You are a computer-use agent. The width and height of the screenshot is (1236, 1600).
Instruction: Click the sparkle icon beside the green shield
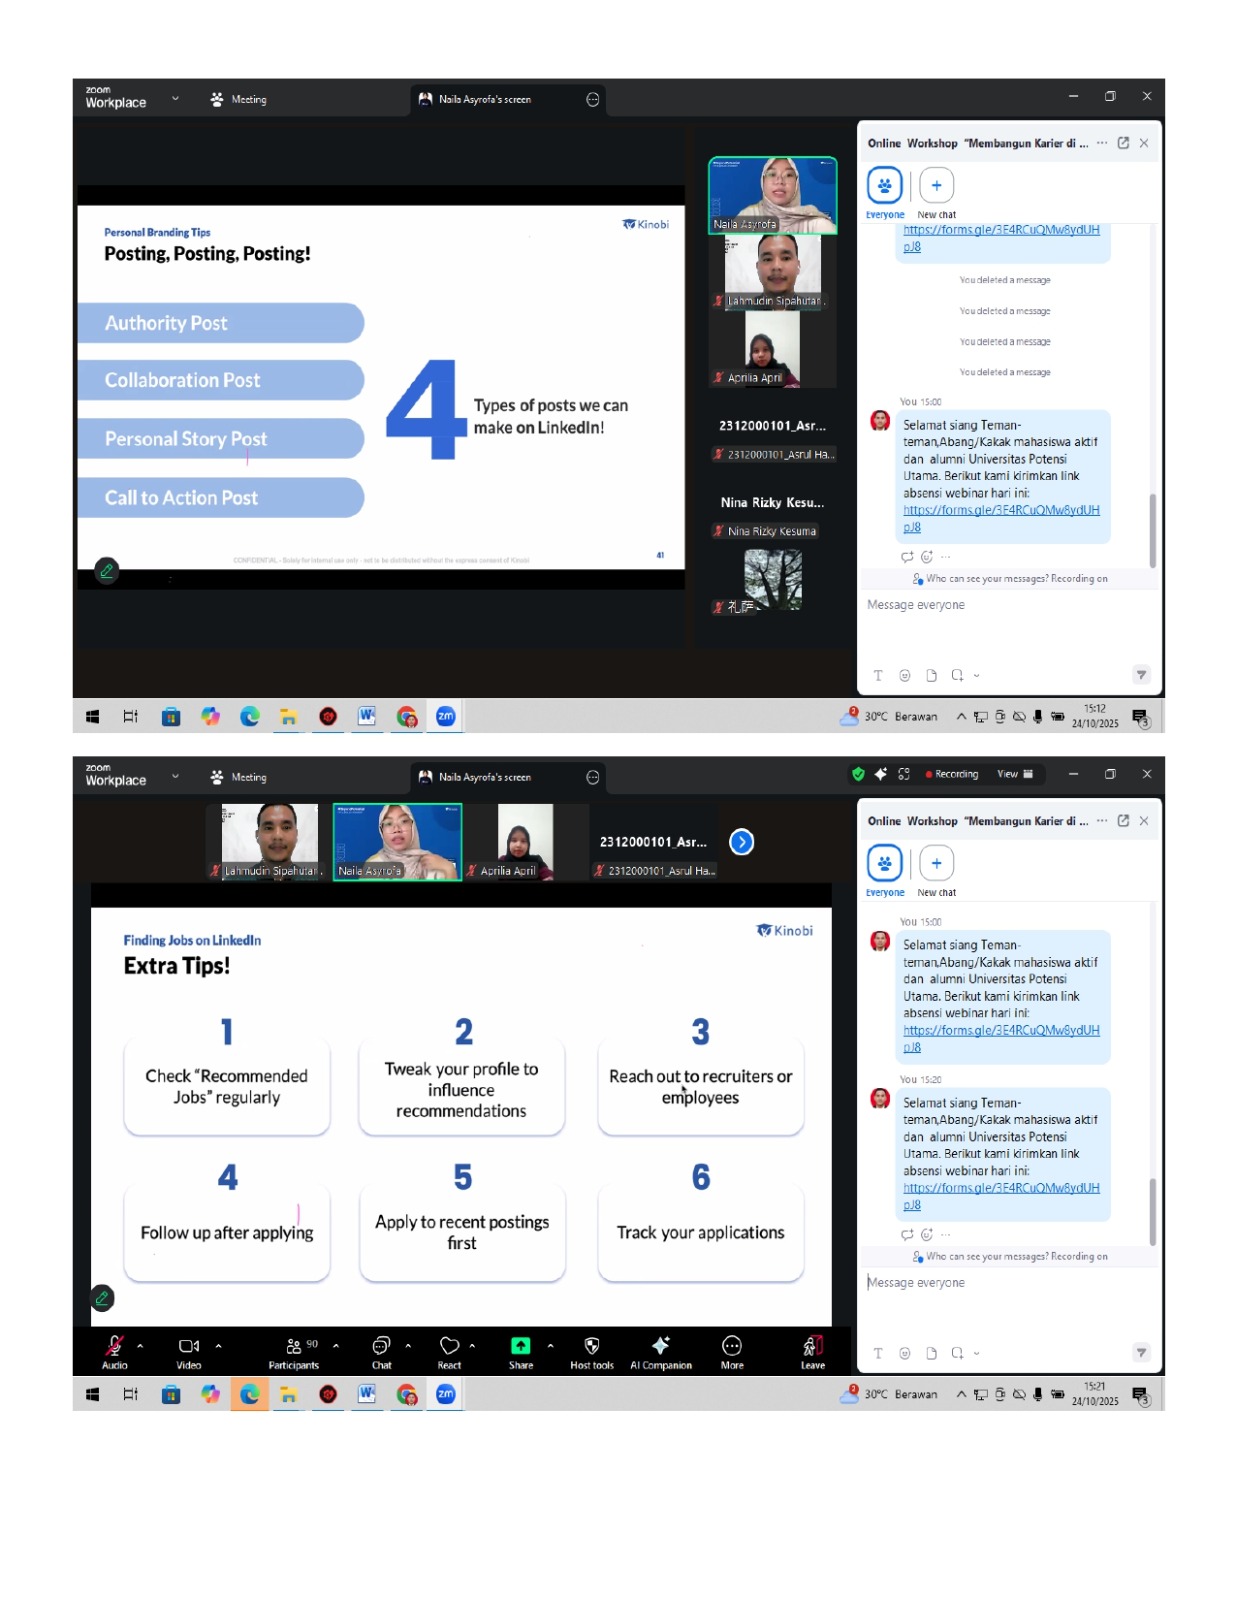click(880, 774)
